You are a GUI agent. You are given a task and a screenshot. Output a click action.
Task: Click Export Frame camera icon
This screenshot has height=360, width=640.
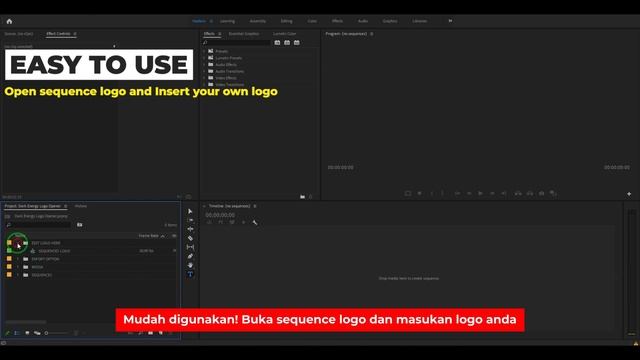[542, 193]
